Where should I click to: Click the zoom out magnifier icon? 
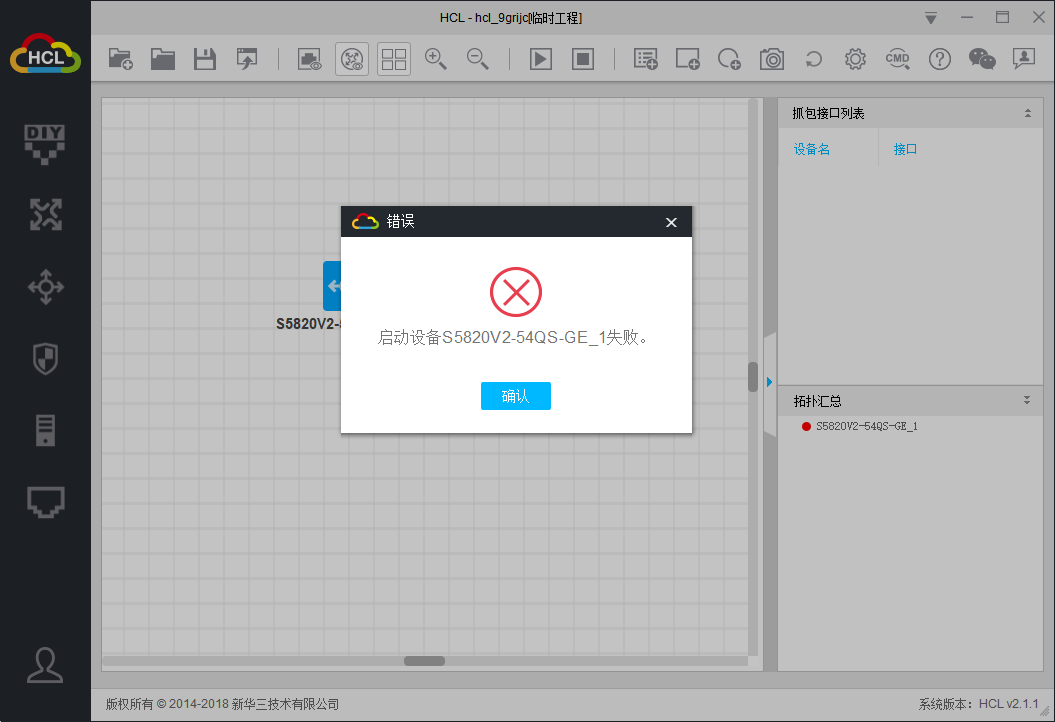pos(477,59)
